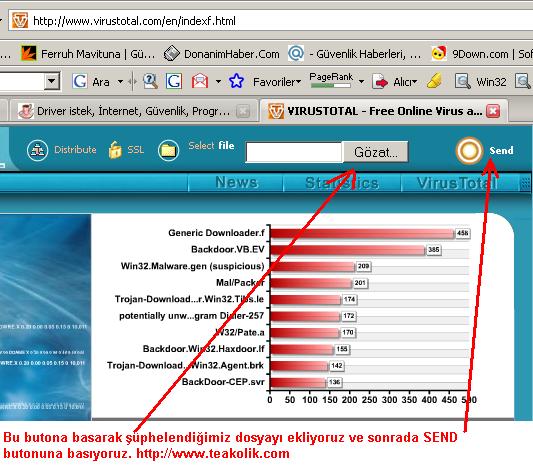Click the address bar URL field

coord(271,21)
